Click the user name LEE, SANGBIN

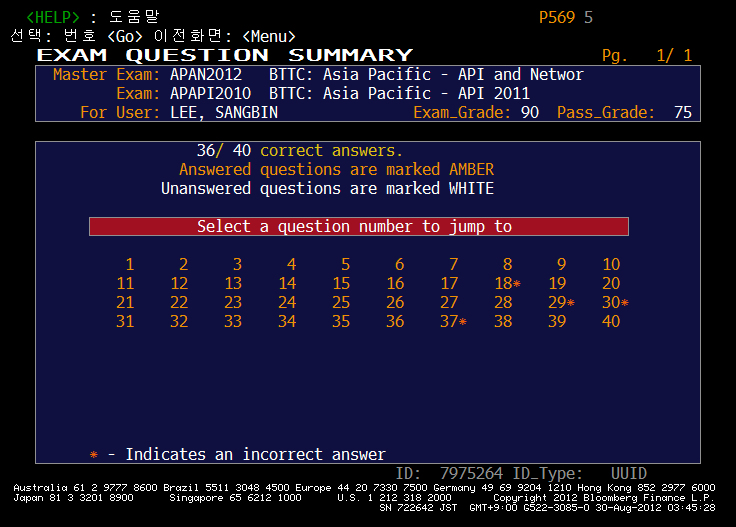coord(224,113)
